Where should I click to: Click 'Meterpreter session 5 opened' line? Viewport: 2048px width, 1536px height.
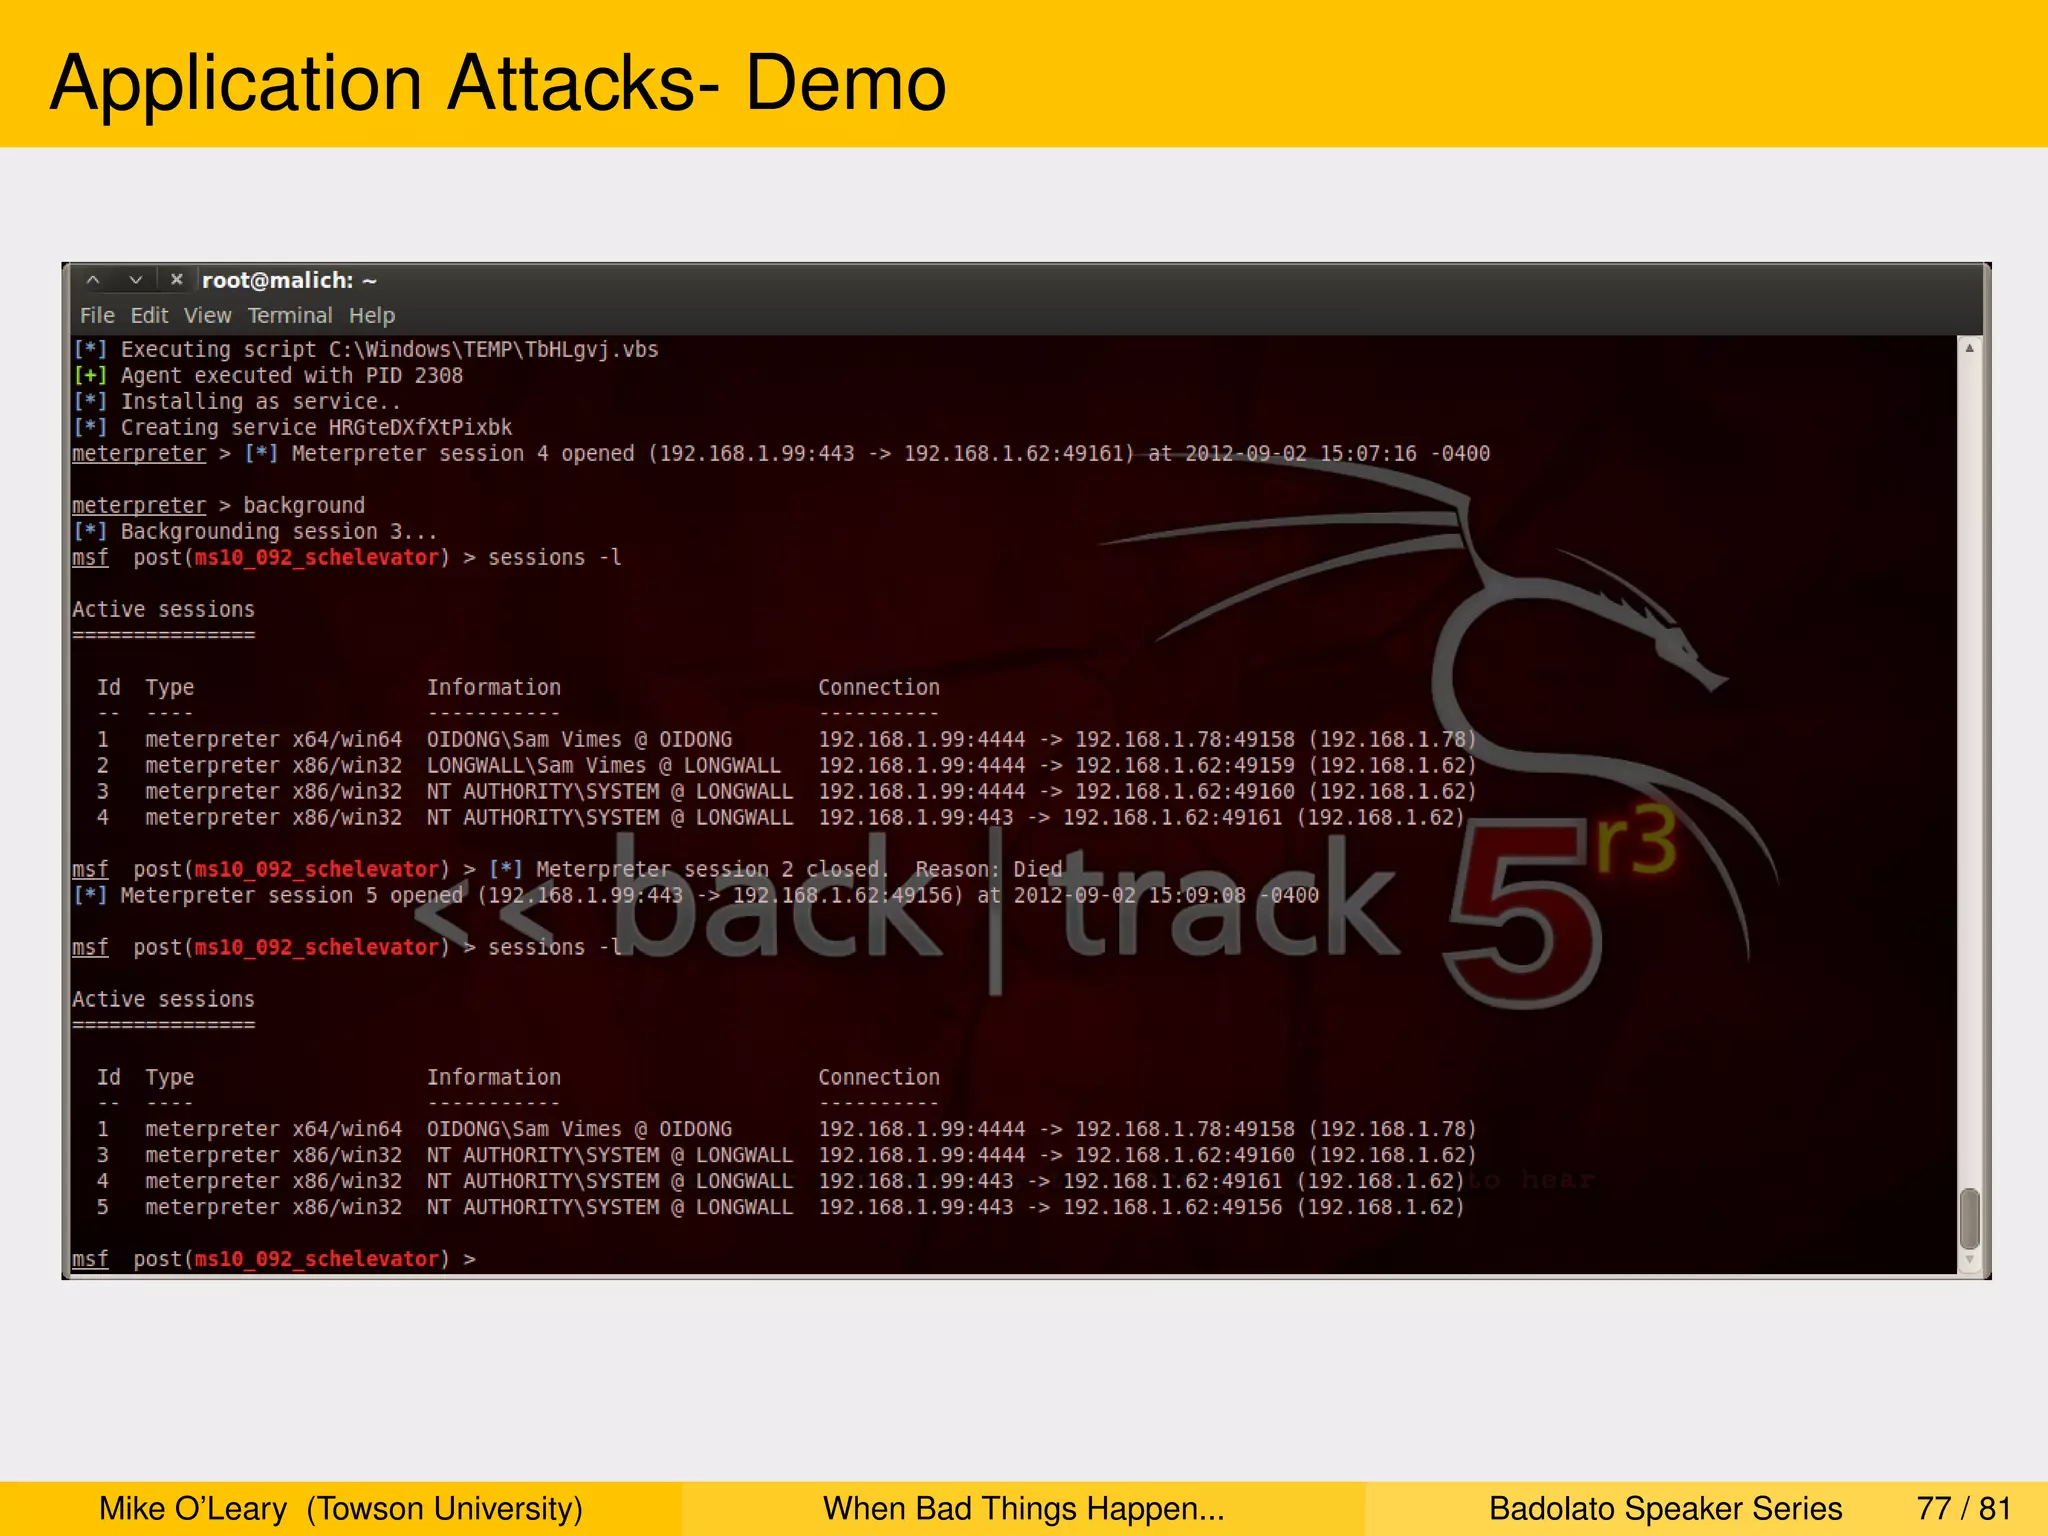point(695,896)
